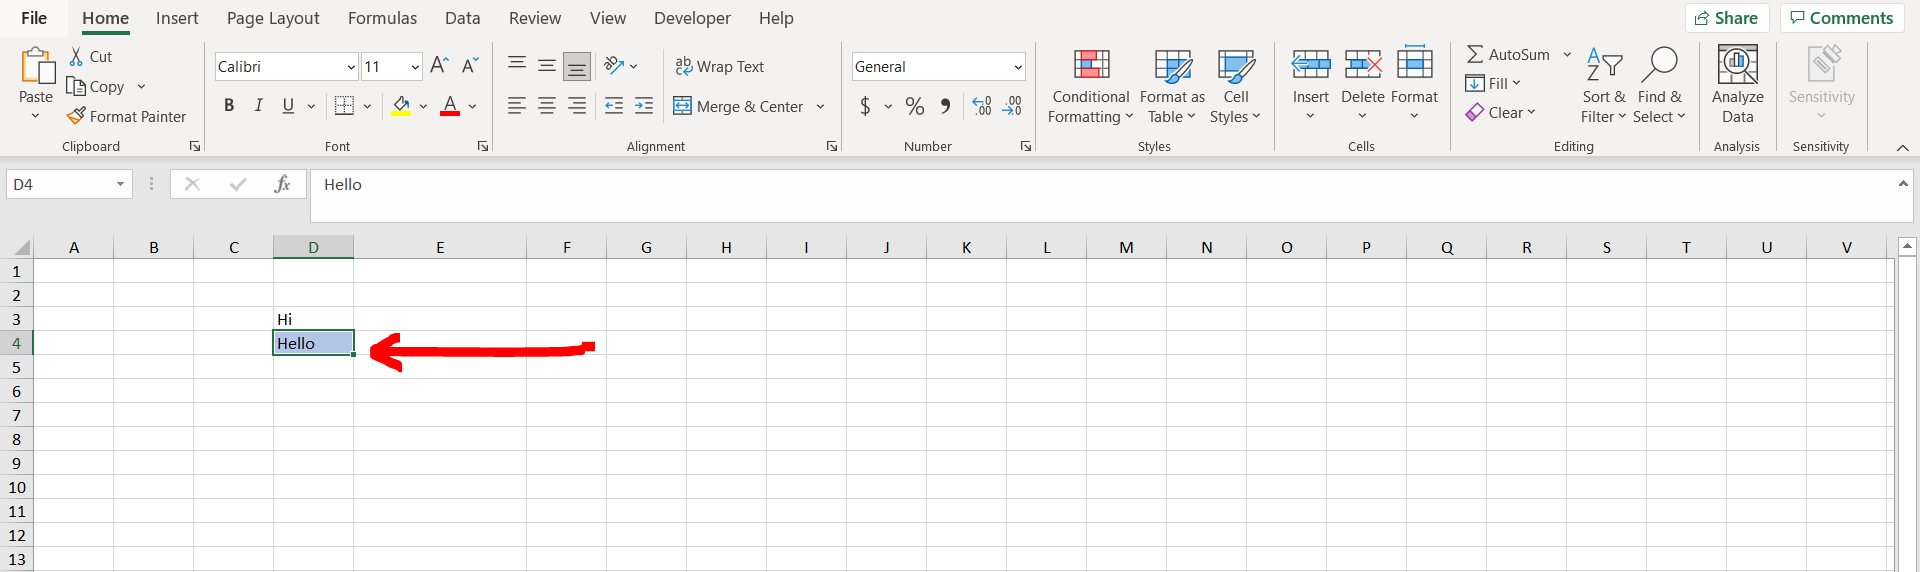Click the Analyze Data icon

coord(1737,66)
